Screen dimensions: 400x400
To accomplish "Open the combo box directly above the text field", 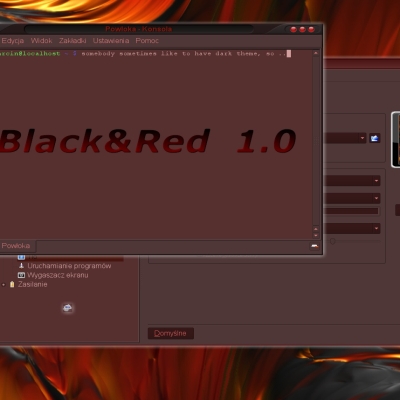I will (352, 198).
